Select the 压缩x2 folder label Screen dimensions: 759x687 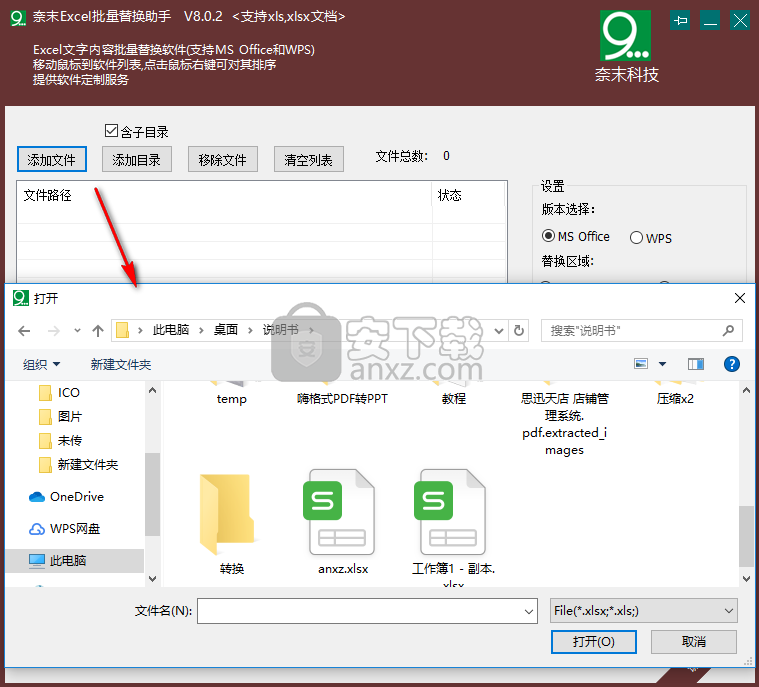675,399
